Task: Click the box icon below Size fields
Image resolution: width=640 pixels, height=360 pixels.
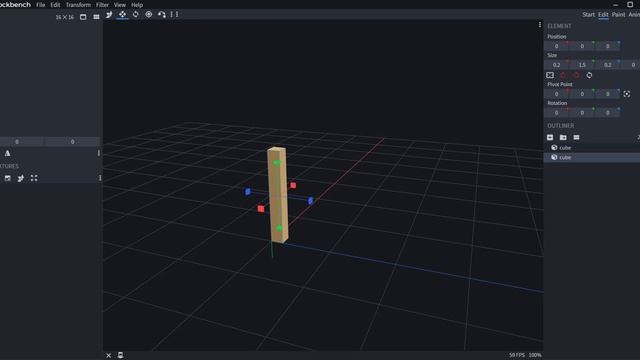Action: click(550, 75)
